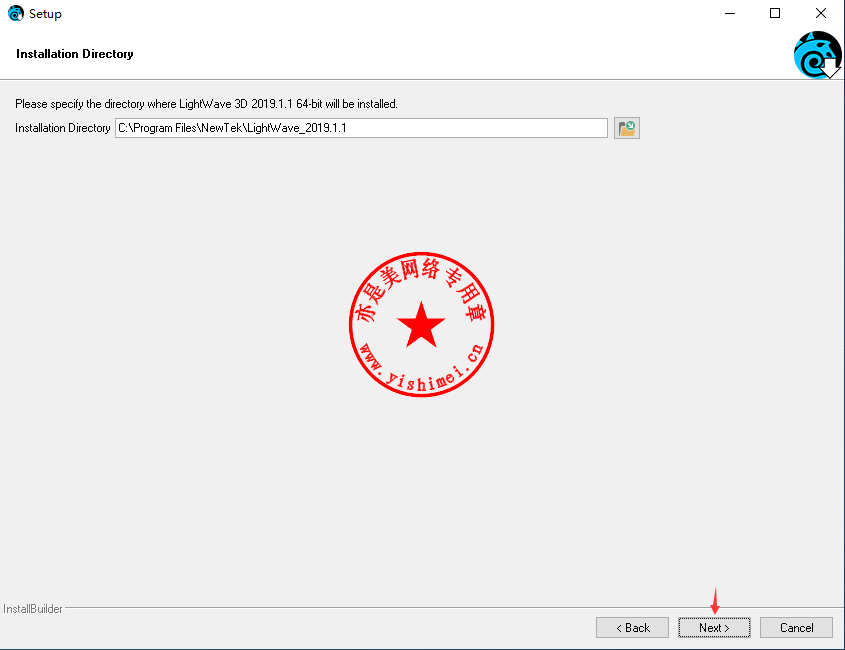
Task: Click the 'InstallBuilder' footer text
Action: 33,609
